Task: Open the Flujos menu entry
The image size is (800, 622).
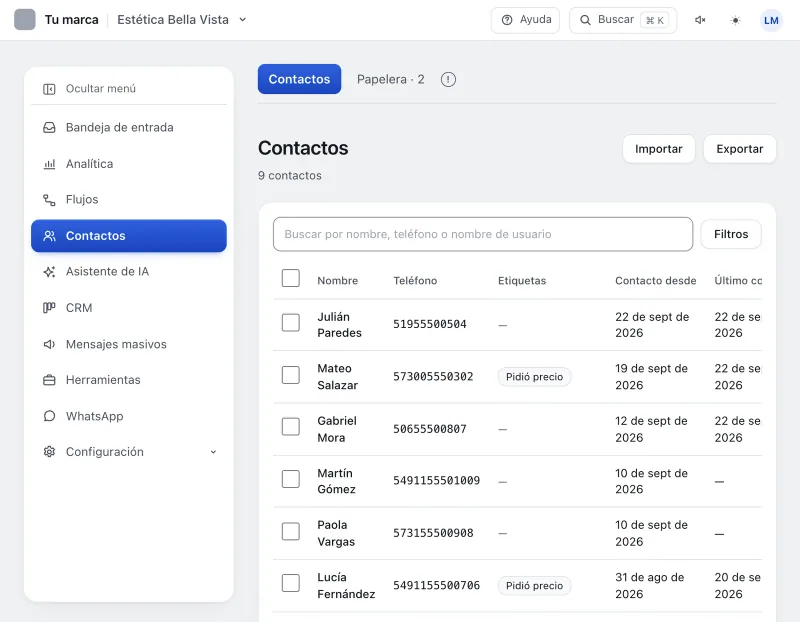Action: pos(129,200)
